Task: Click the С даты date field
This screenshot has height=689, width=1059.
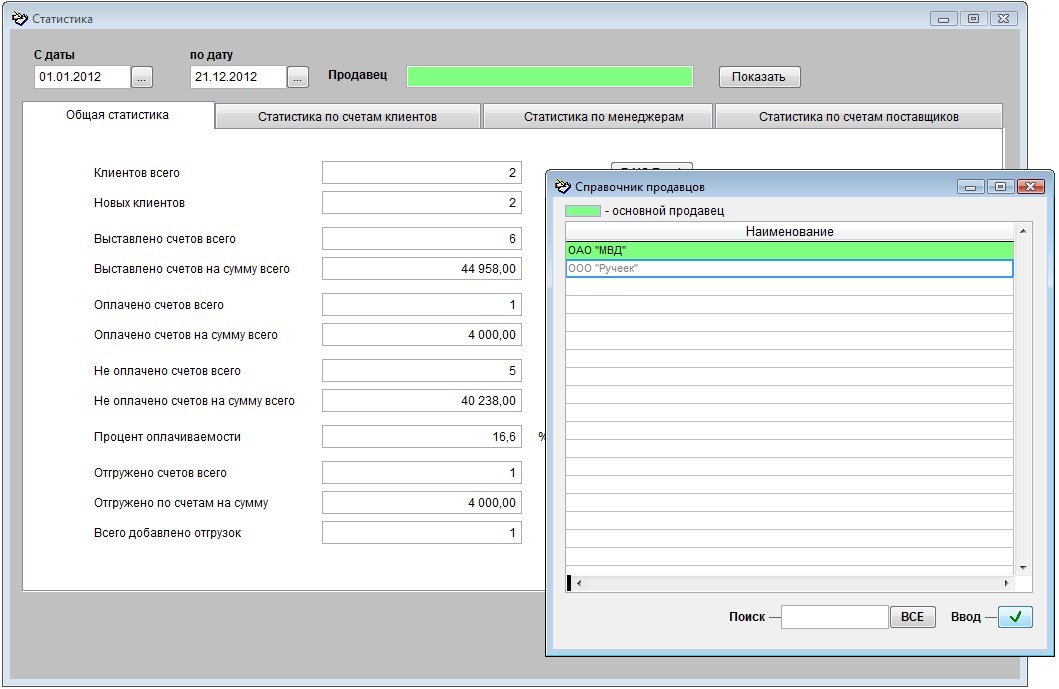Action: (x=82, y=77)
